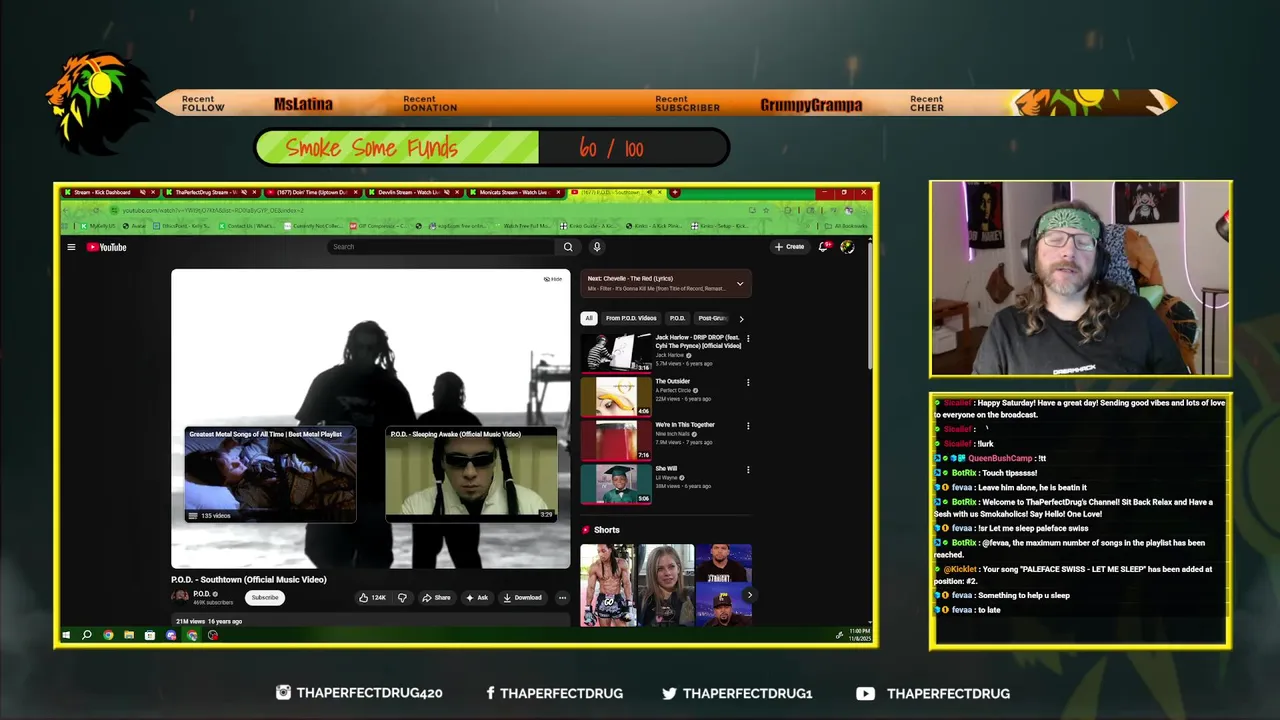Open Kinko Guide bookmark
Screen dimensions: 1280x720
click(x=589, y=226)
